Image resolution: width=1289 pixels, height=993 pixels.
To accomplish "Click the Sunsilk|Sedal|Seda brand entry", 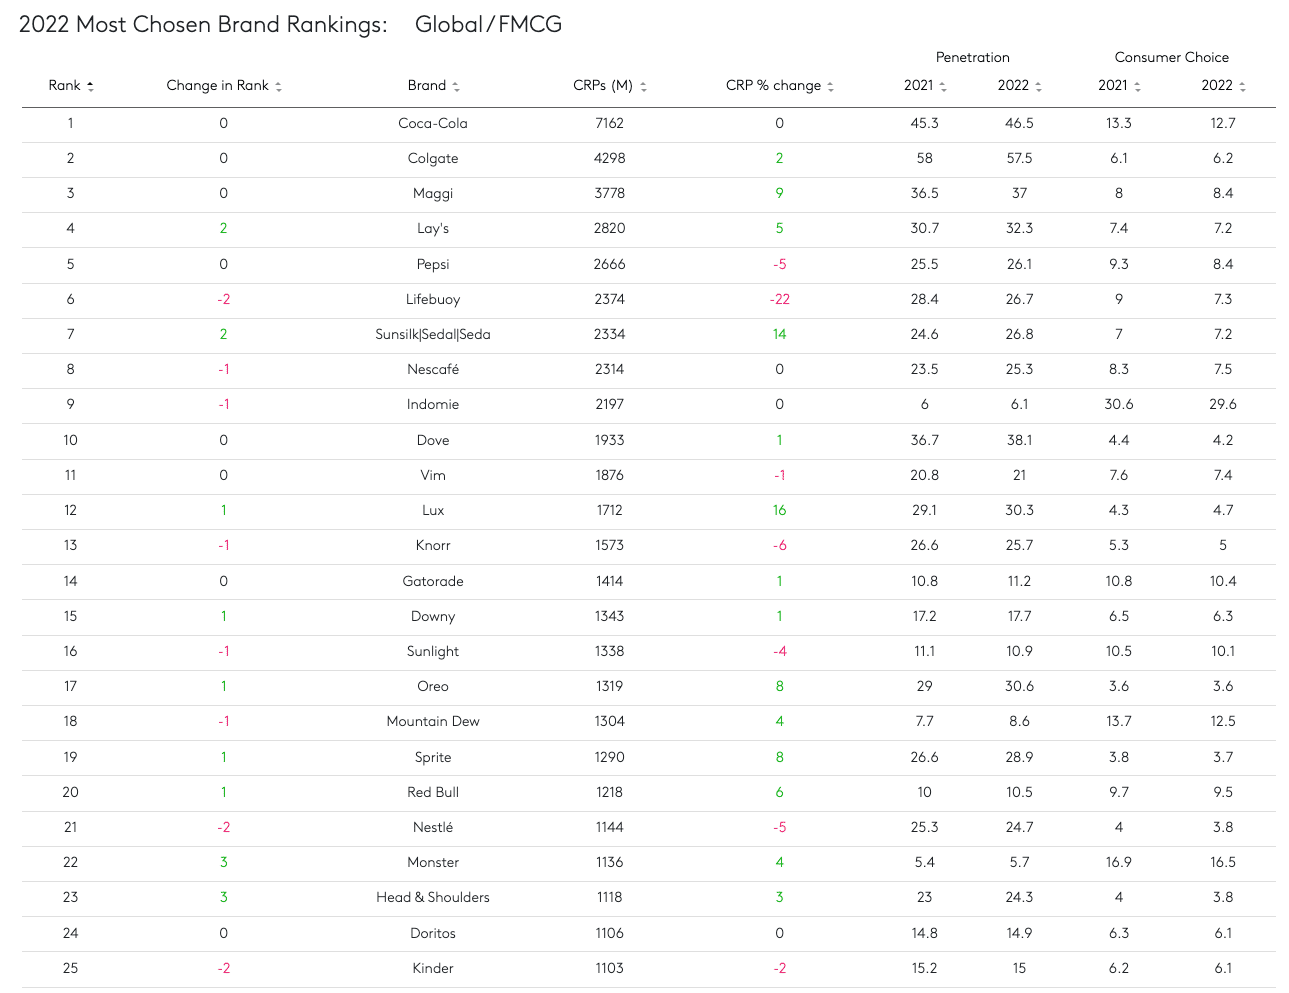I will point(433,335).
